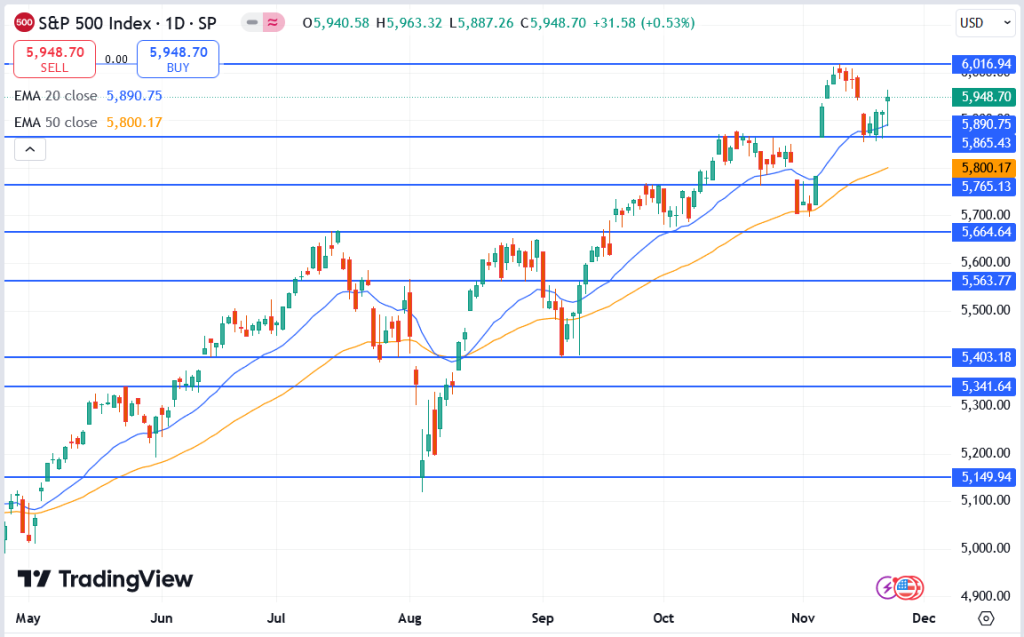The width and height of the screenshot is (1024, 637).
Task: Click the blue 5,890.75 EMA axis label
Action: coord(984,124)
